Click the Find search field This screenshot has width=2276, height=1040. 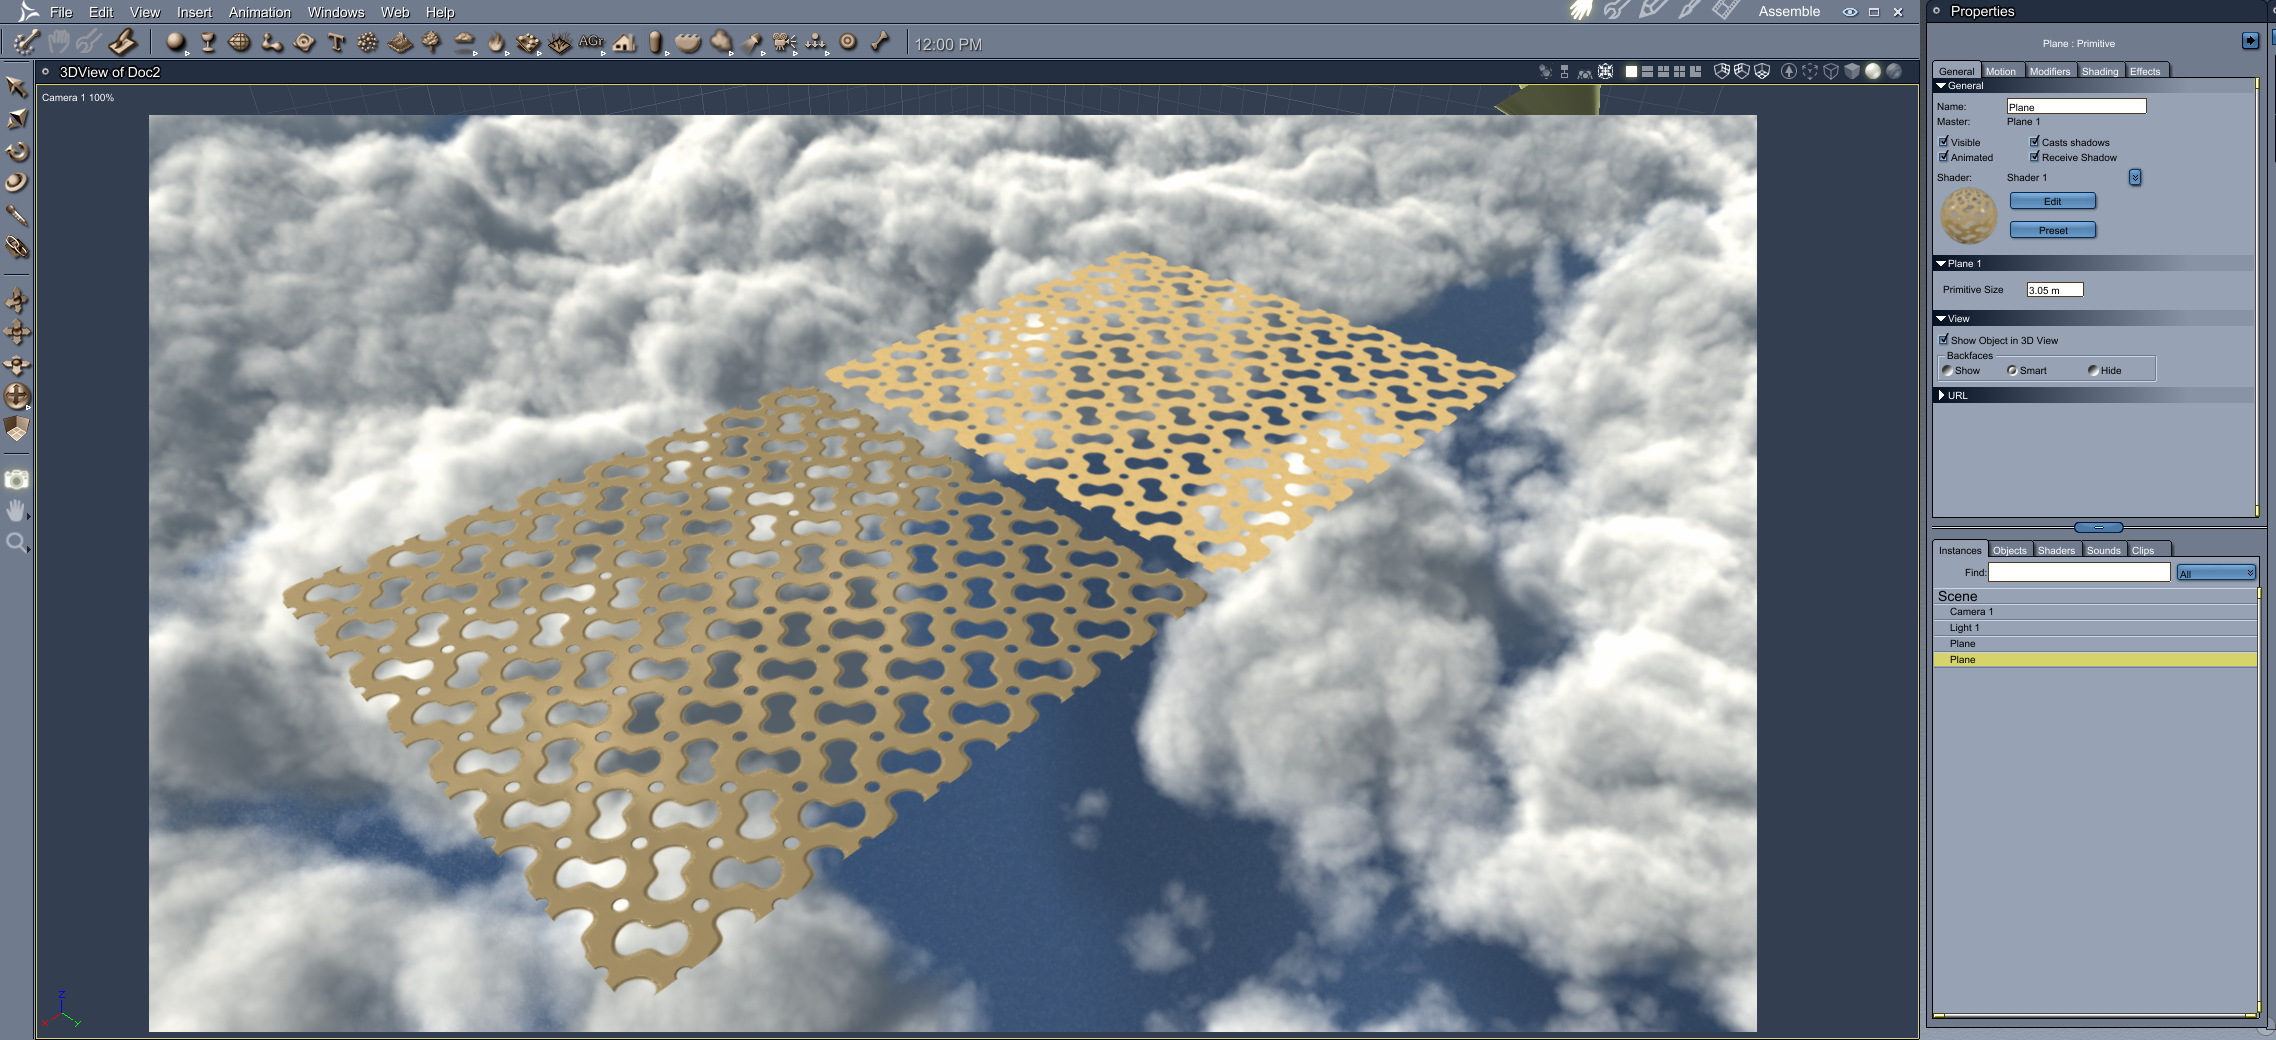click(2079, 572)
